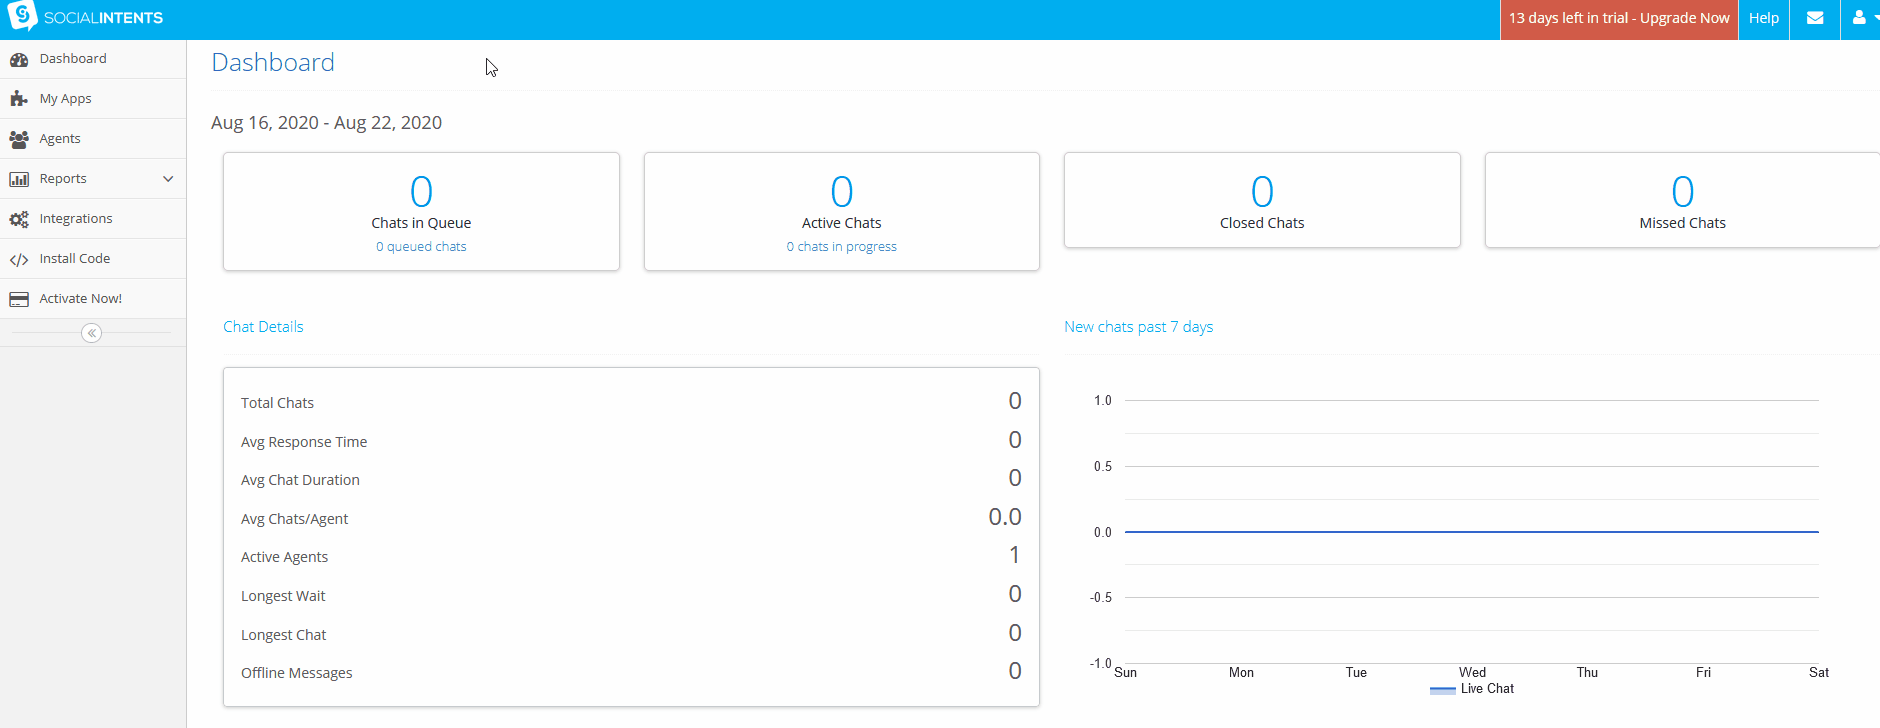Click the Active Agents label
1880x728 pixels.
coord(284,557)
